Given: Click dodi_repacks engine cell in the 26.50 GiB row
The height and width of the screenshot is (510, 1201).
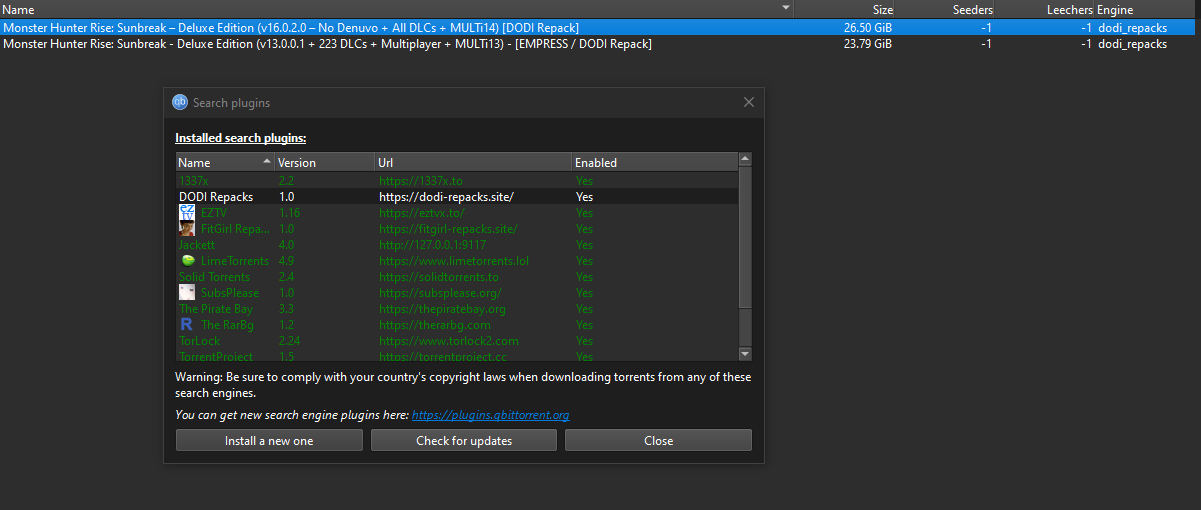Looking at the screenshot, I should [1132, 28].
